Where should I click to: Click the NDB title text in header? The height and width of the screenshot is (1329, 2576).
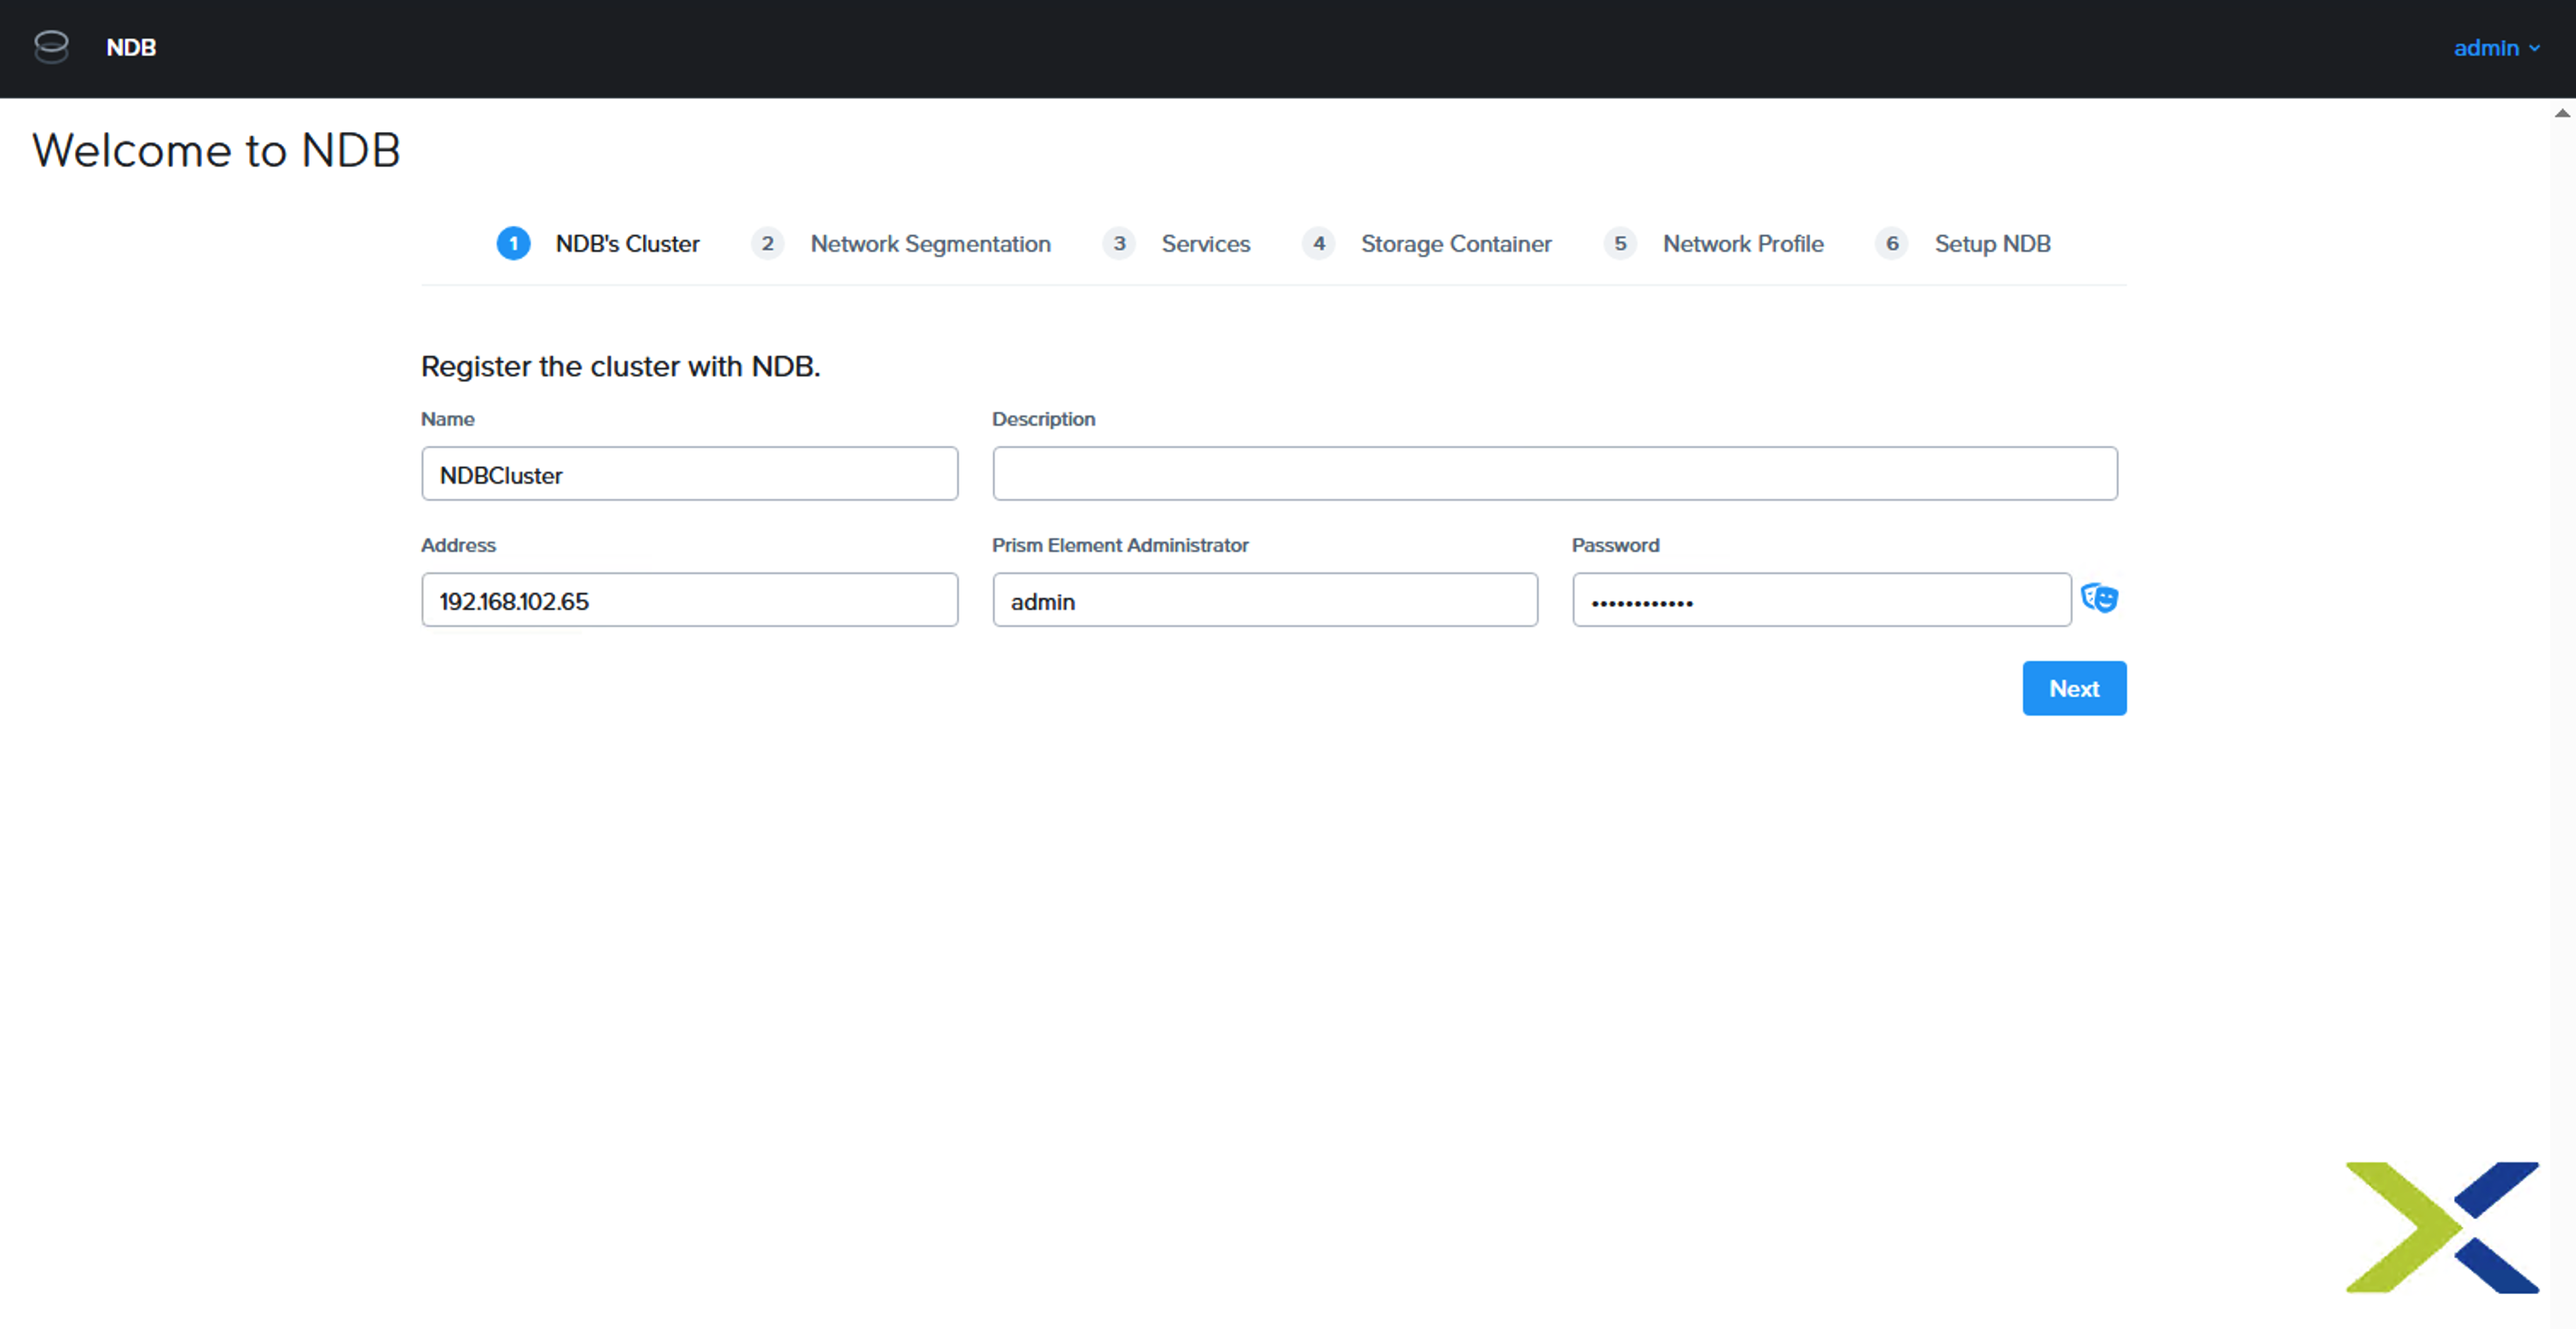click(131, 47)
